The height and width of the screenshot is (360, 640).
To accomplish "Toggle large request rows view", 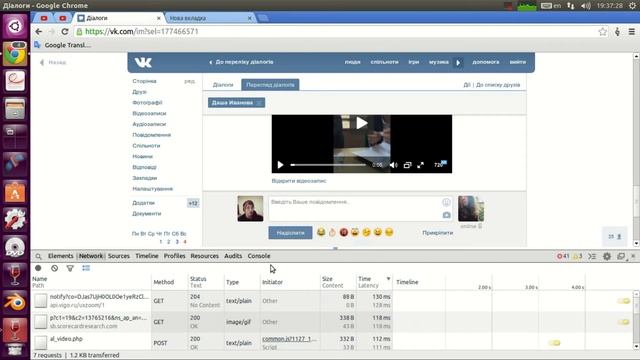I will 86,268.
